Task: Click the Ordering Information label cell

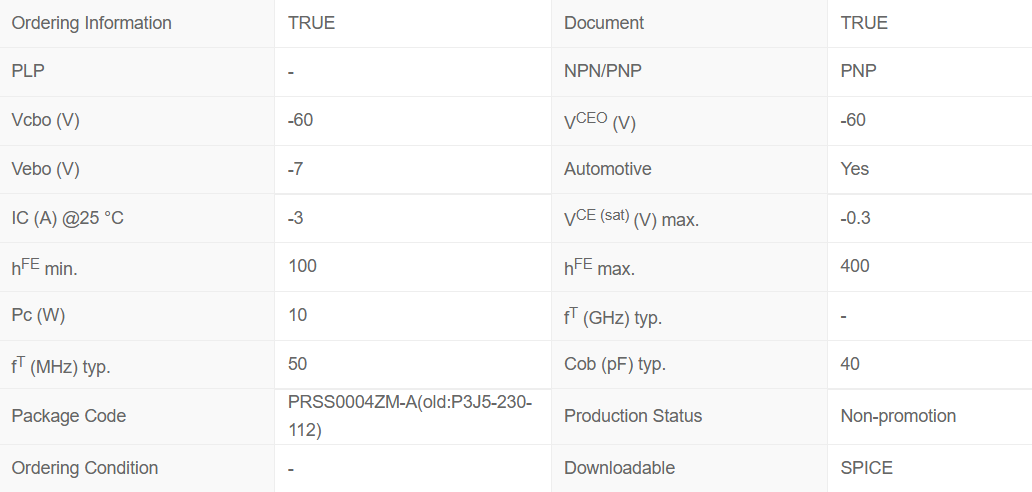Action: click(91, 23)
